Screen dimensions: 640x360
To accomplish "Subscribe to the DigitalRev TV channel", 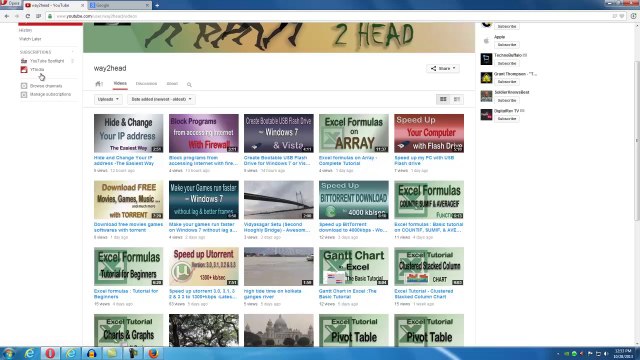I will [x=507, y=118].
